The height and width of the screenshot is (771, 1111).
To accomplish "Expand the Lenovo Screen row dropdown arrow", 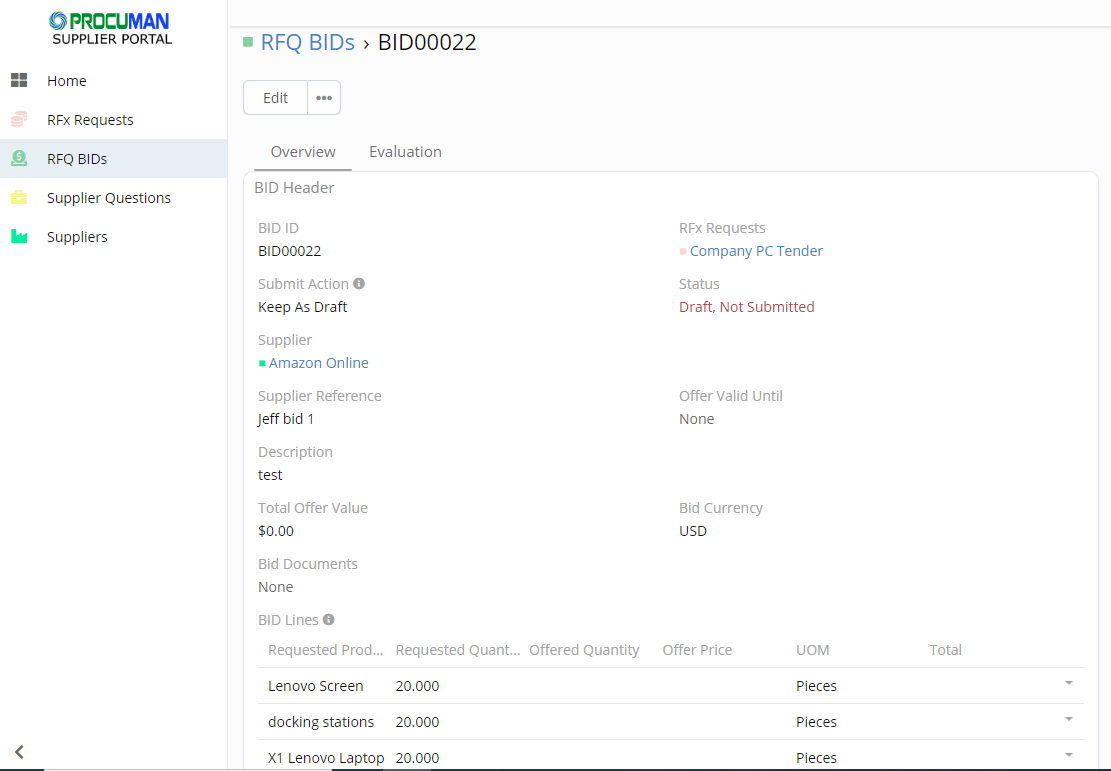I will [1068, 683].
